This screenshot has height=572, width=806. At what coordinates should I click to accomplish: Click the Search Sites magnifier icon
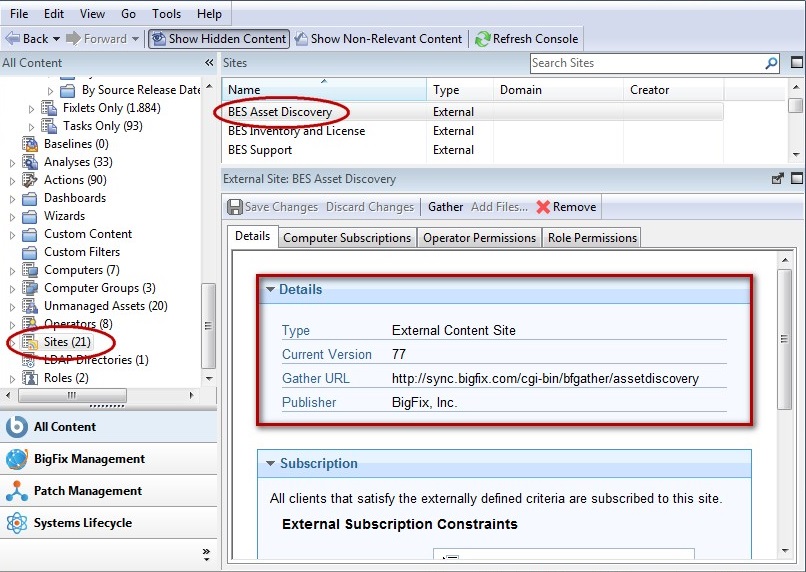tap(771, 63)
